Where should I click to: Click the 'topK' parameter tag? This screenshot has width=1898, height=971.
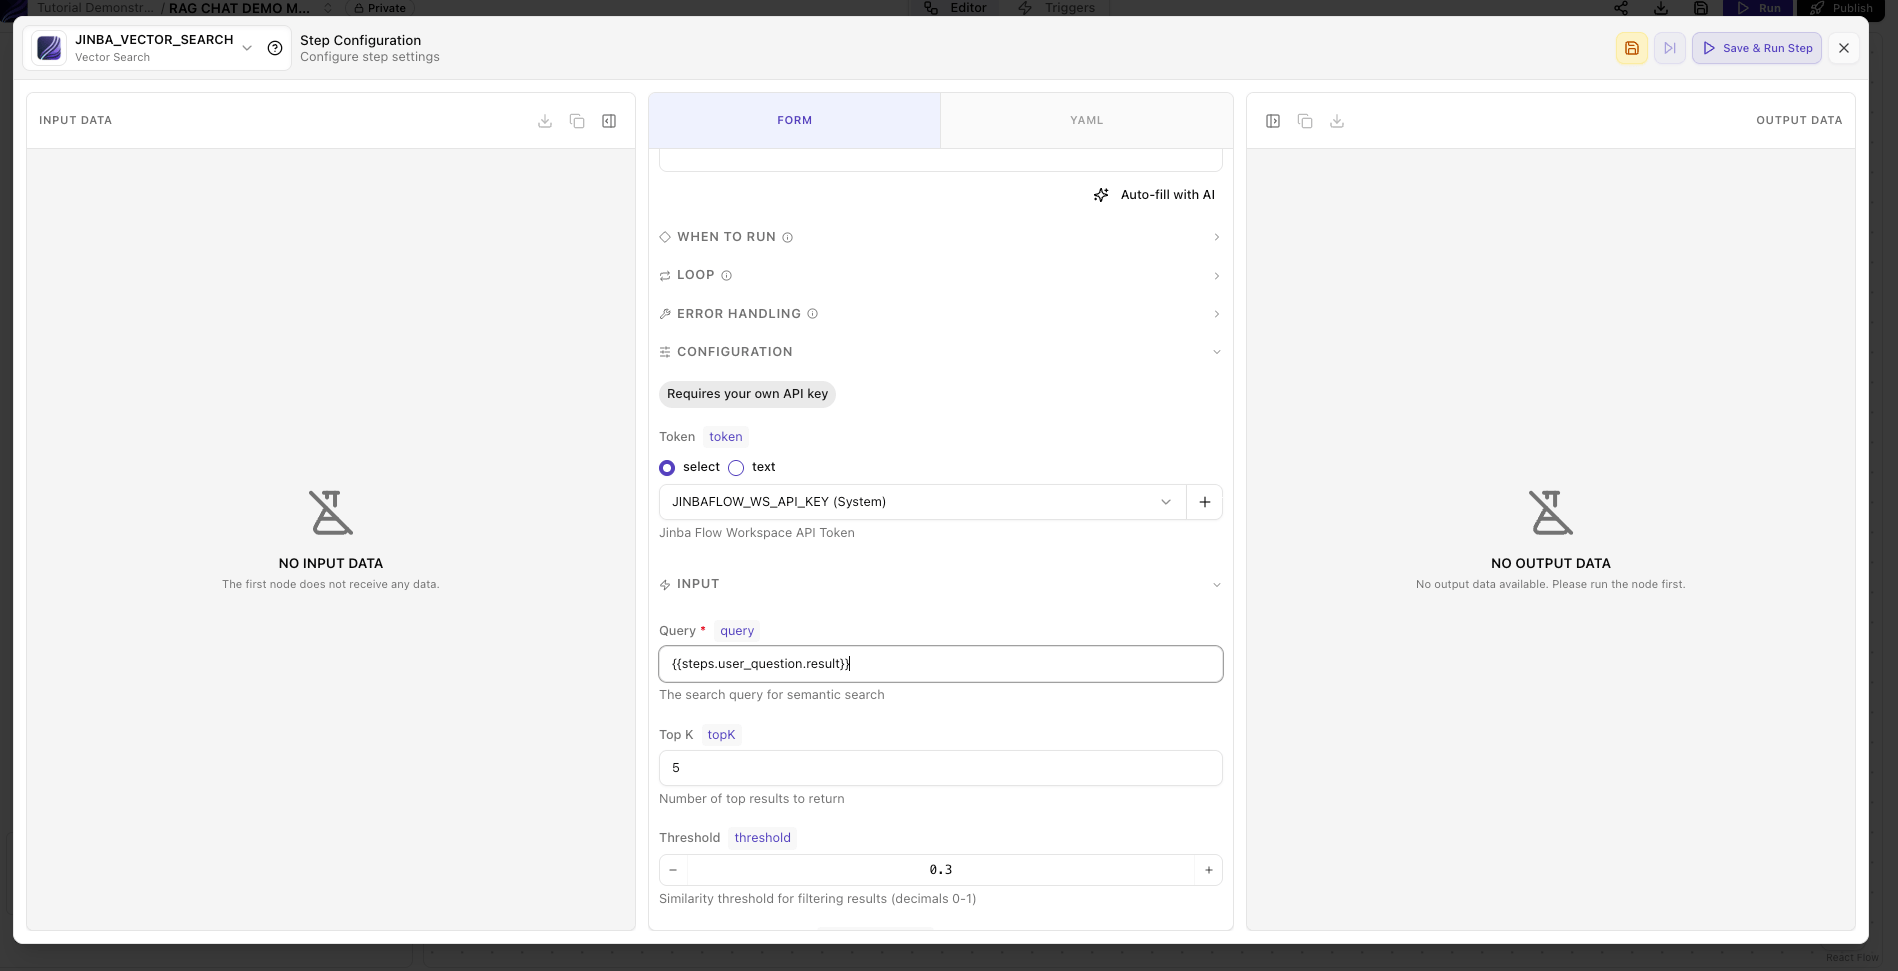(721, 735)
